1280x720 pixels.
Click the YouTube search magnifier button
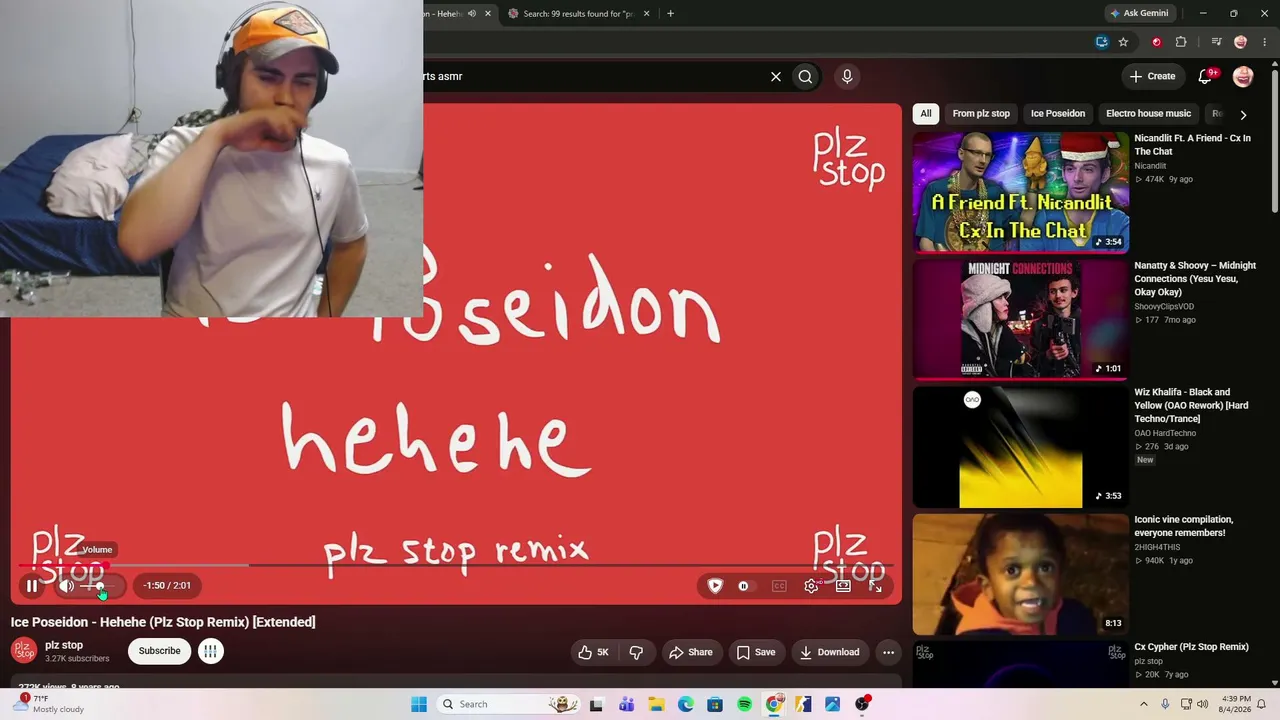tap(805, 76)
